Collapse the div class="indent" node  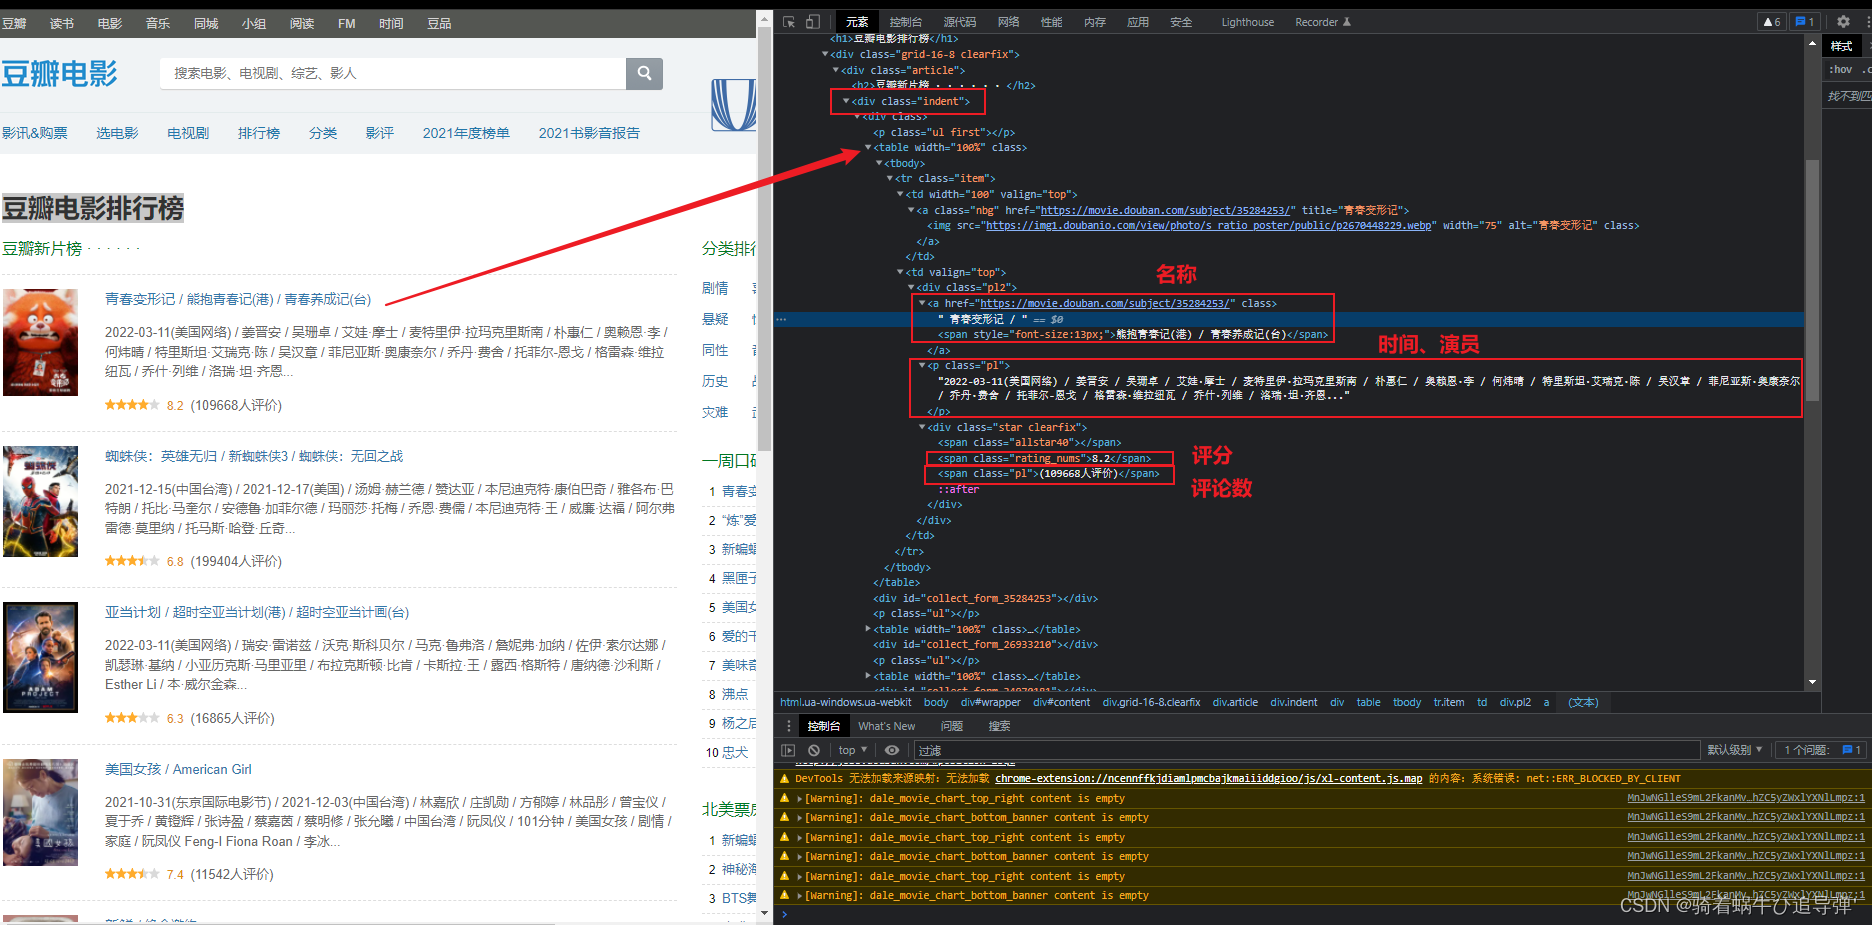coord(846,101)
